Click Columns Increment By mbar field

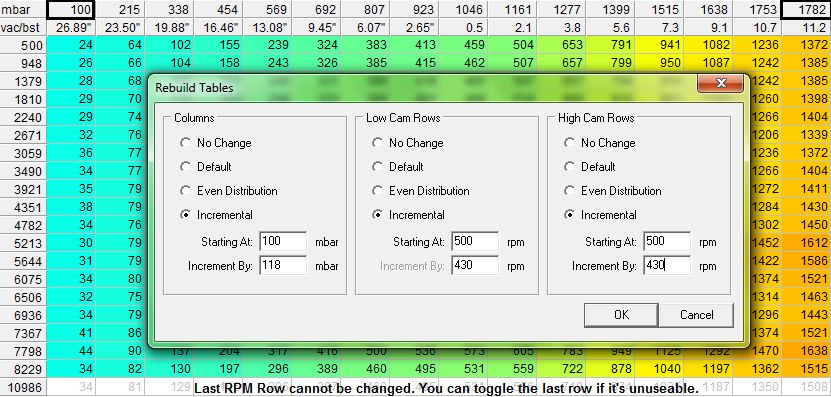click(x=283, y=266)
